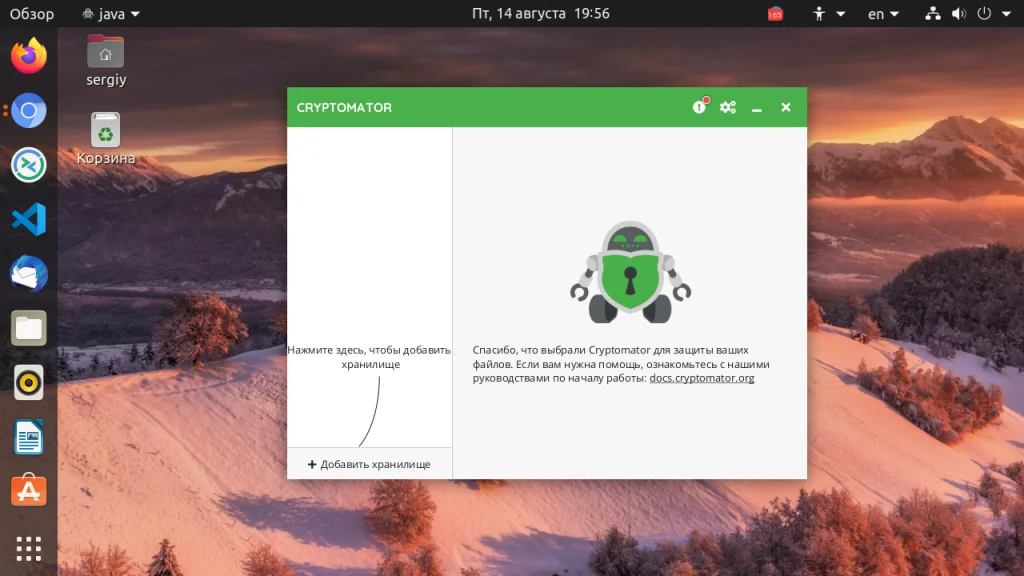Click red tray indicator icon

pyautogui.click(x=775, y=14)
